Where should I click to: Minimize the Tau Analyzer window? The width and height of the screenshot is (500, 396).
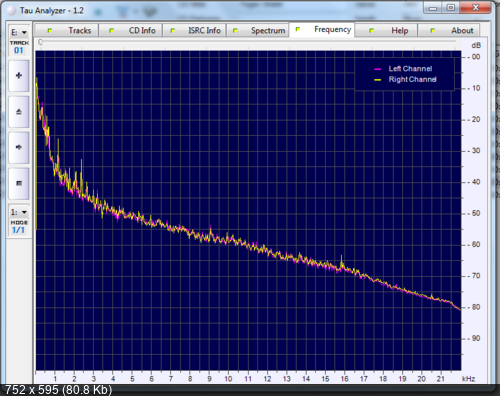coord(433,8)
